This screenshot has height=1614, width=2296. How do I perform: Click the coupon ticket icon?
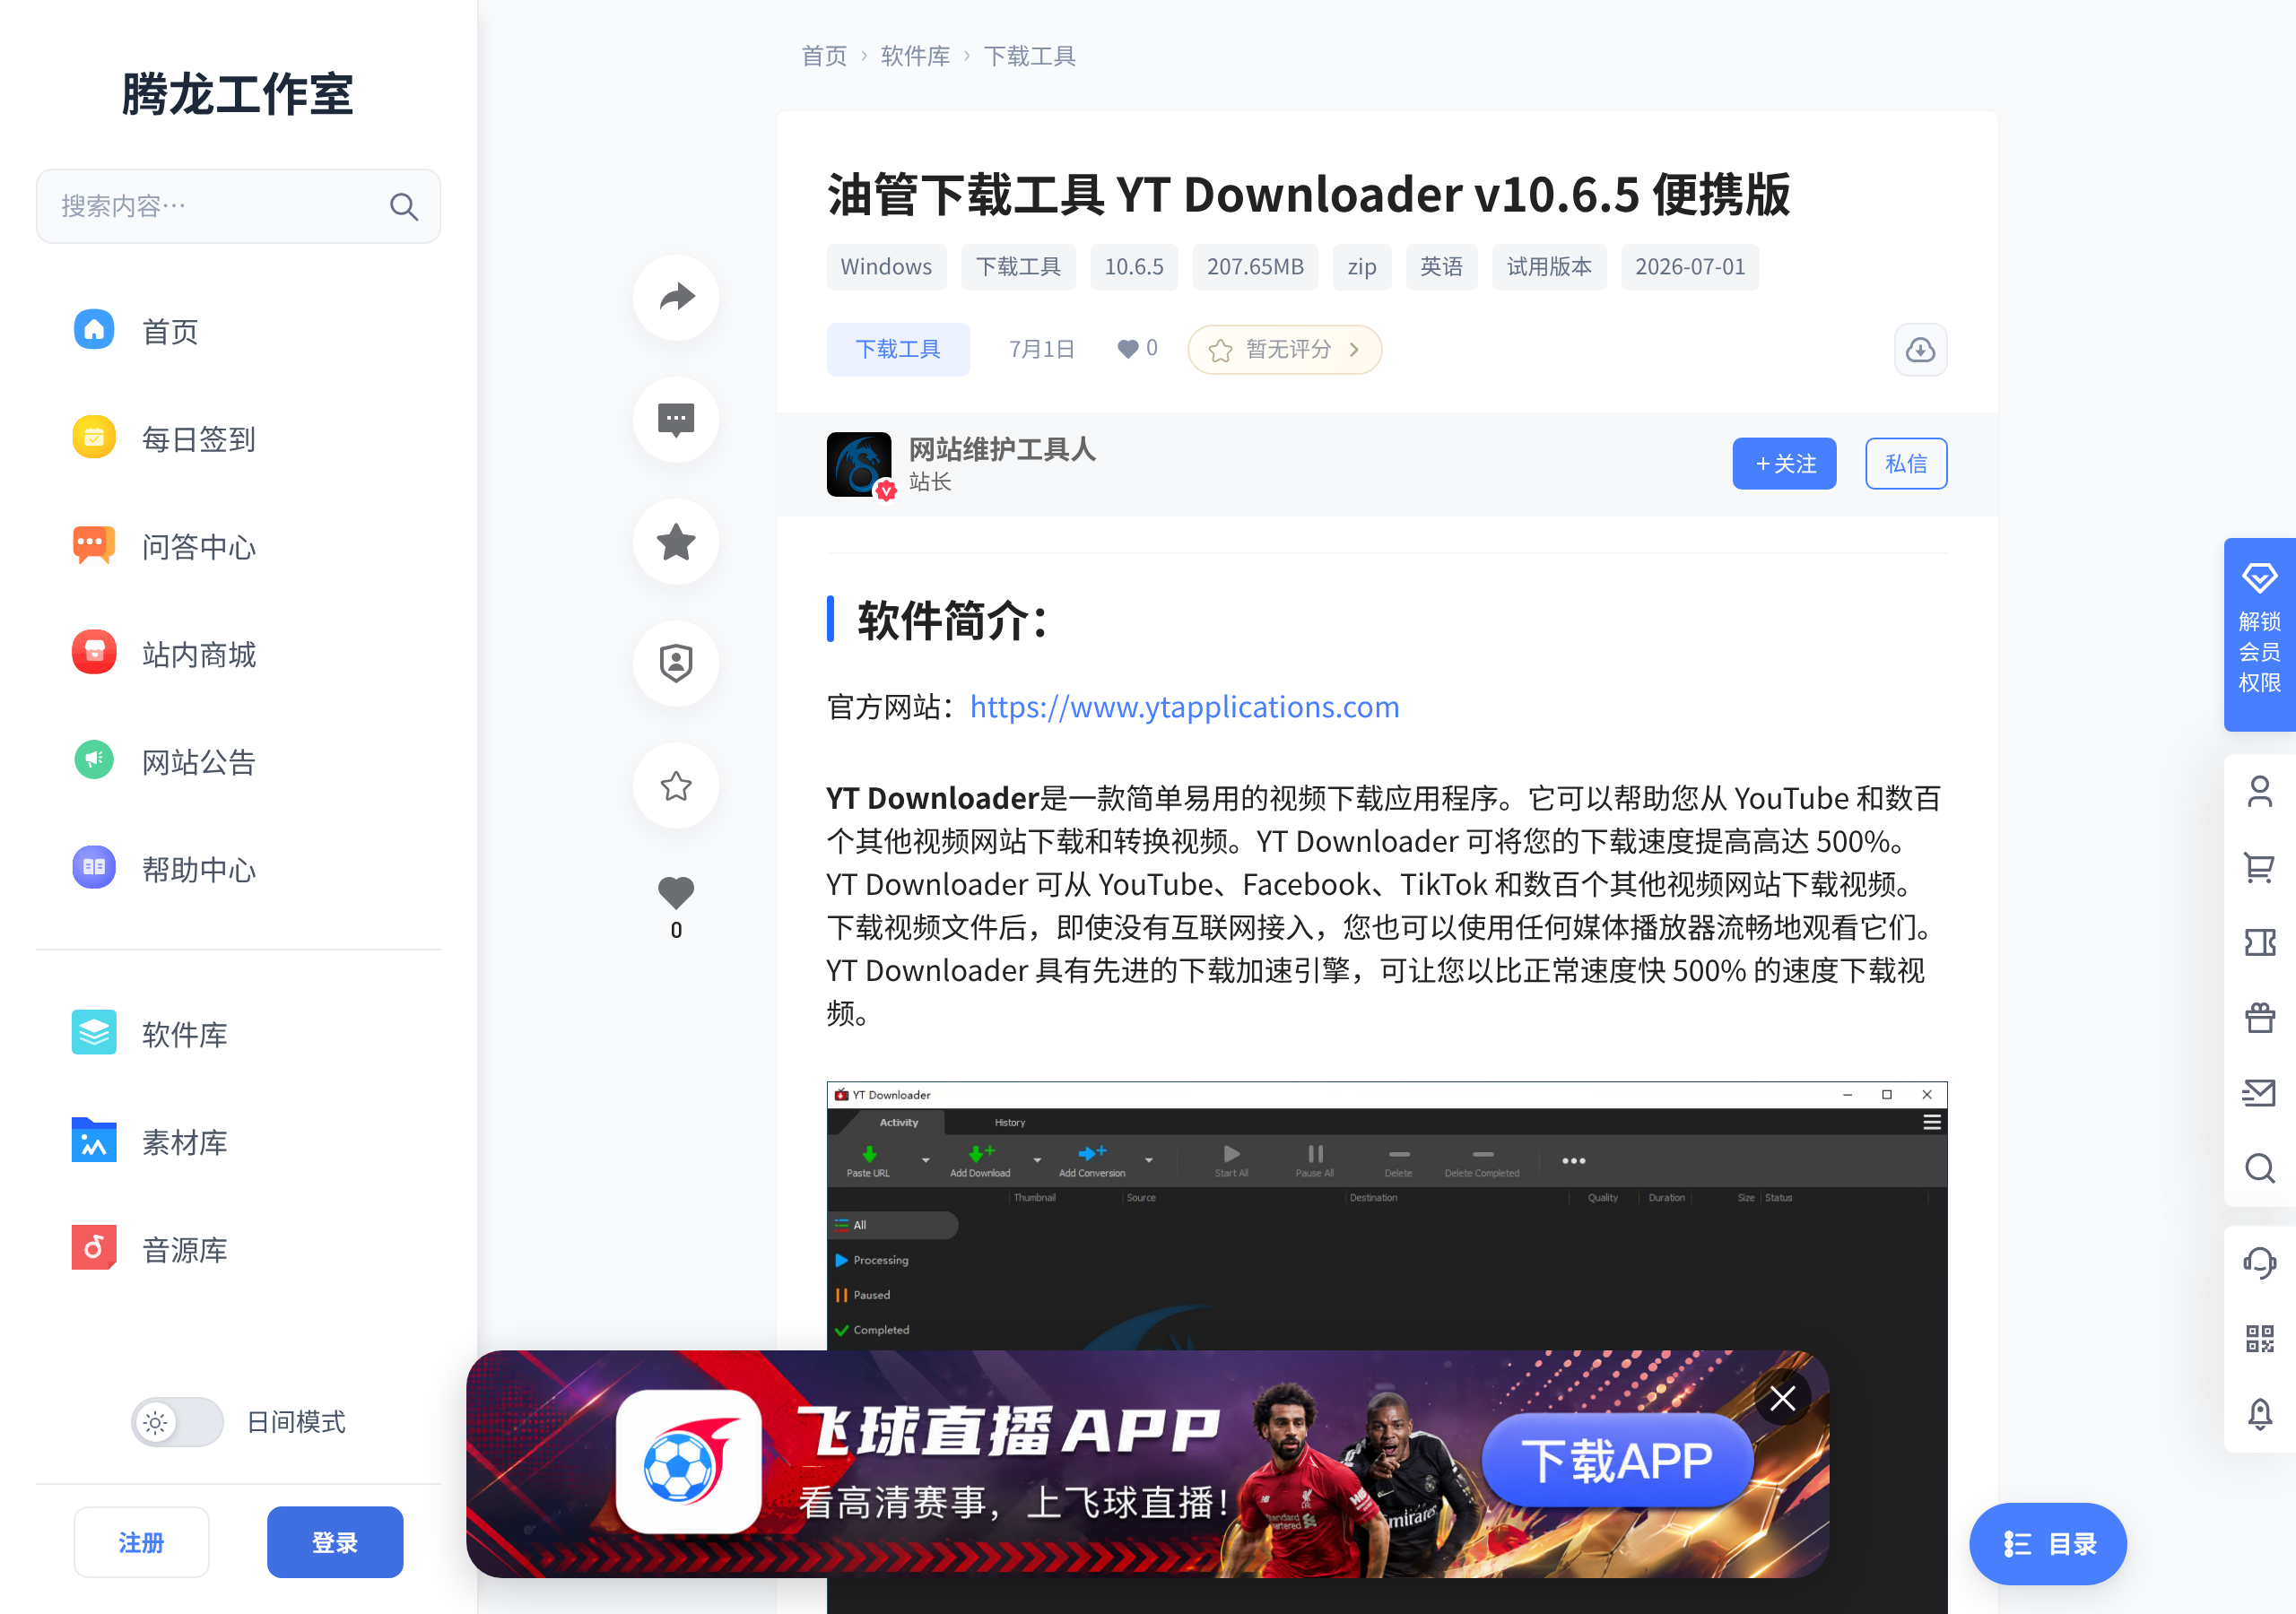click(x=2259, y=943)
